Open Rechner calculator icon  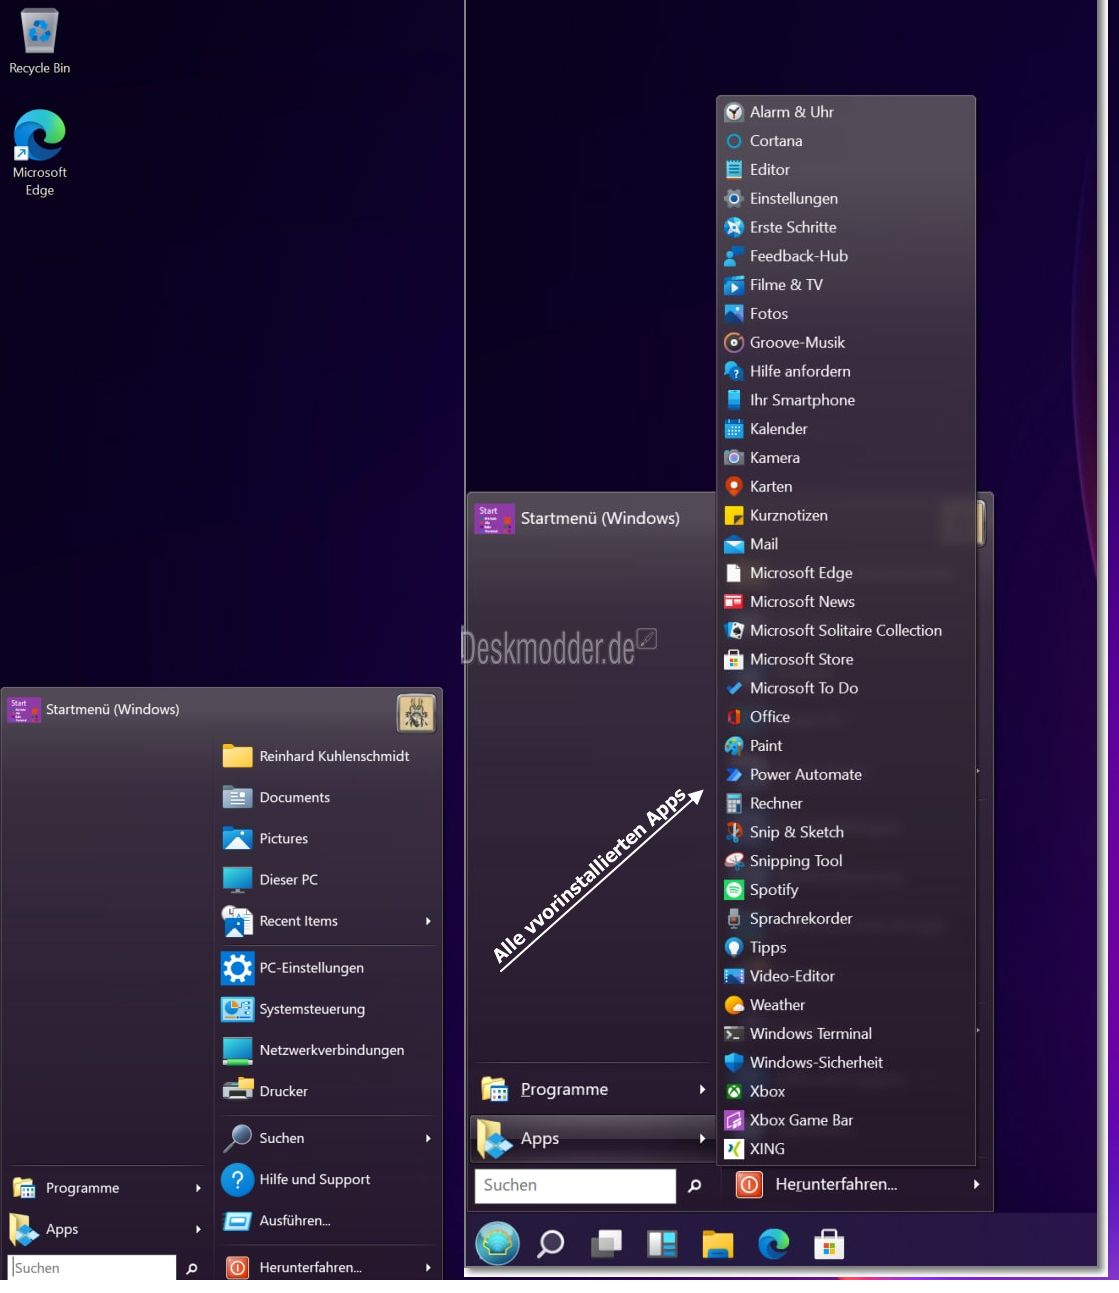click(x=734, y=804)
